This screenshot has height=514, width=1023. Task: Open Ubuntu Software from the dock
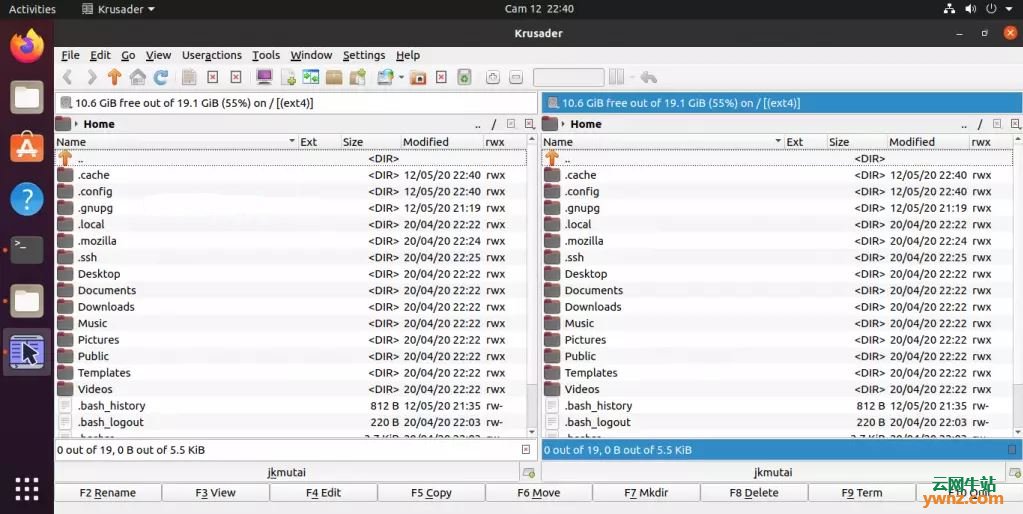coord(27,147)
